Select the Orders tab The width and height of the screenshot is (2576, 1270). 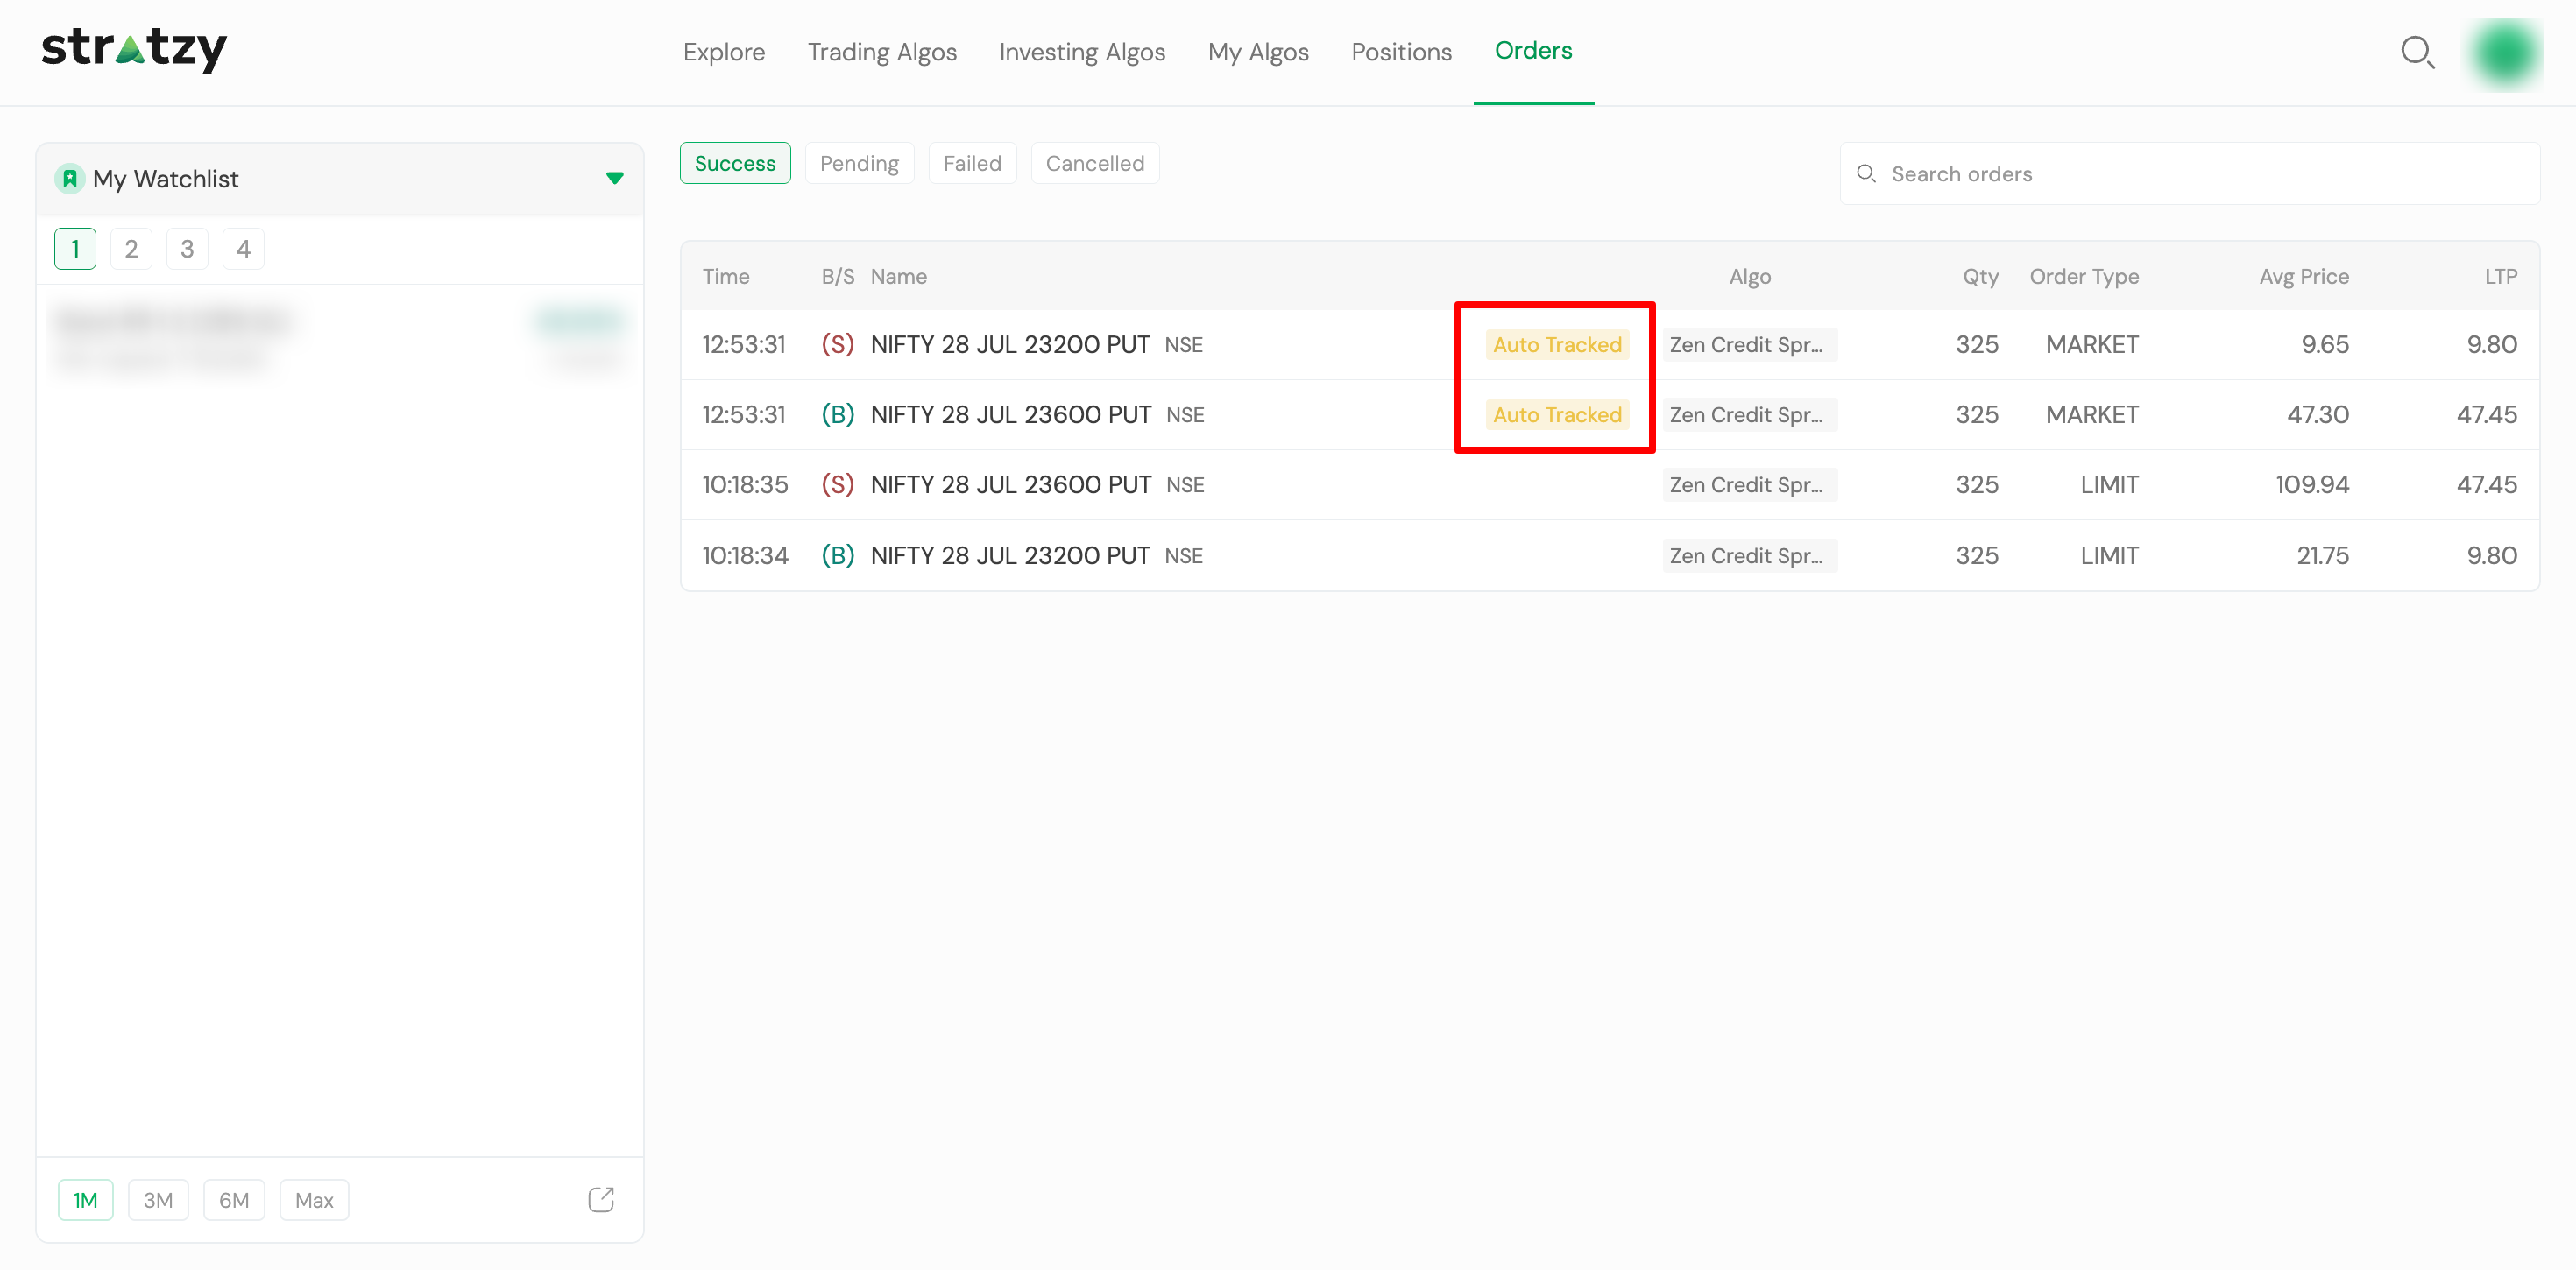pyautogui.click(x=1533, y=51)
